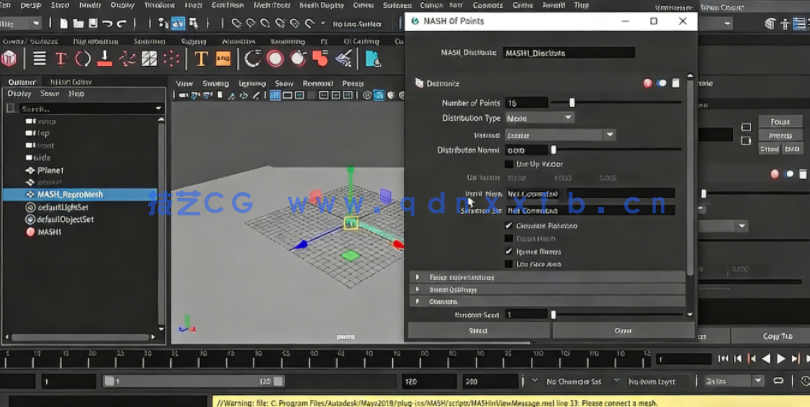Click the Focus button in right panel
Image resolution: width=810 pixels, height=407 pixels.
780,122
